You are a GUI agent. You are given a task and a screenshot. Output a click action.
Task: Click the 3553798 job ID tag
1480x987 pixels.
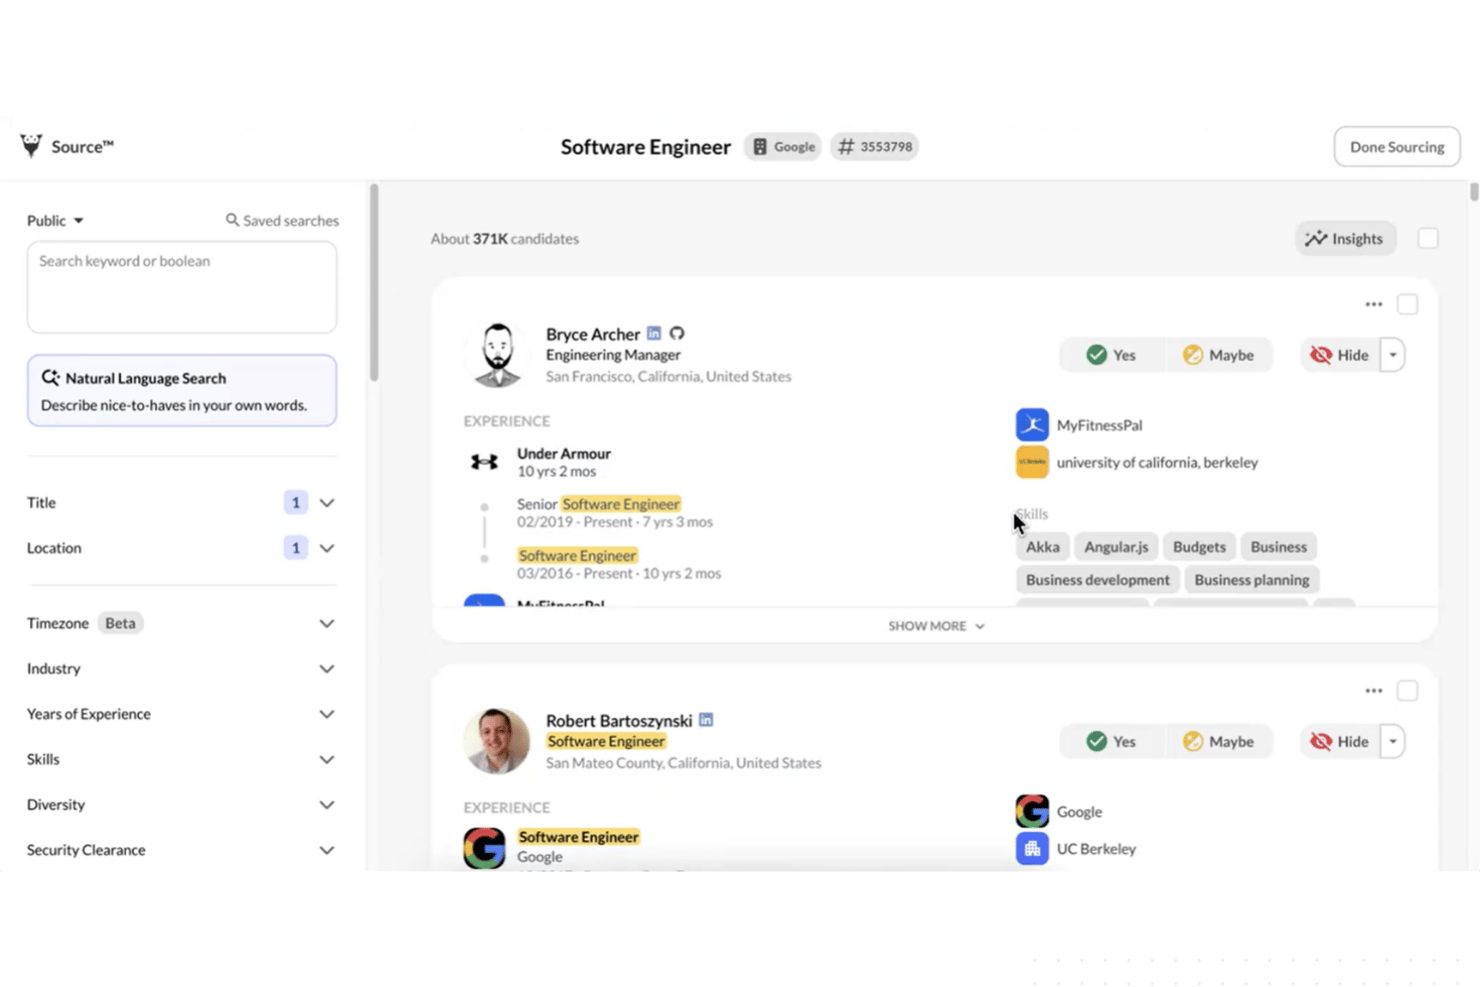[x=875, y=147]
